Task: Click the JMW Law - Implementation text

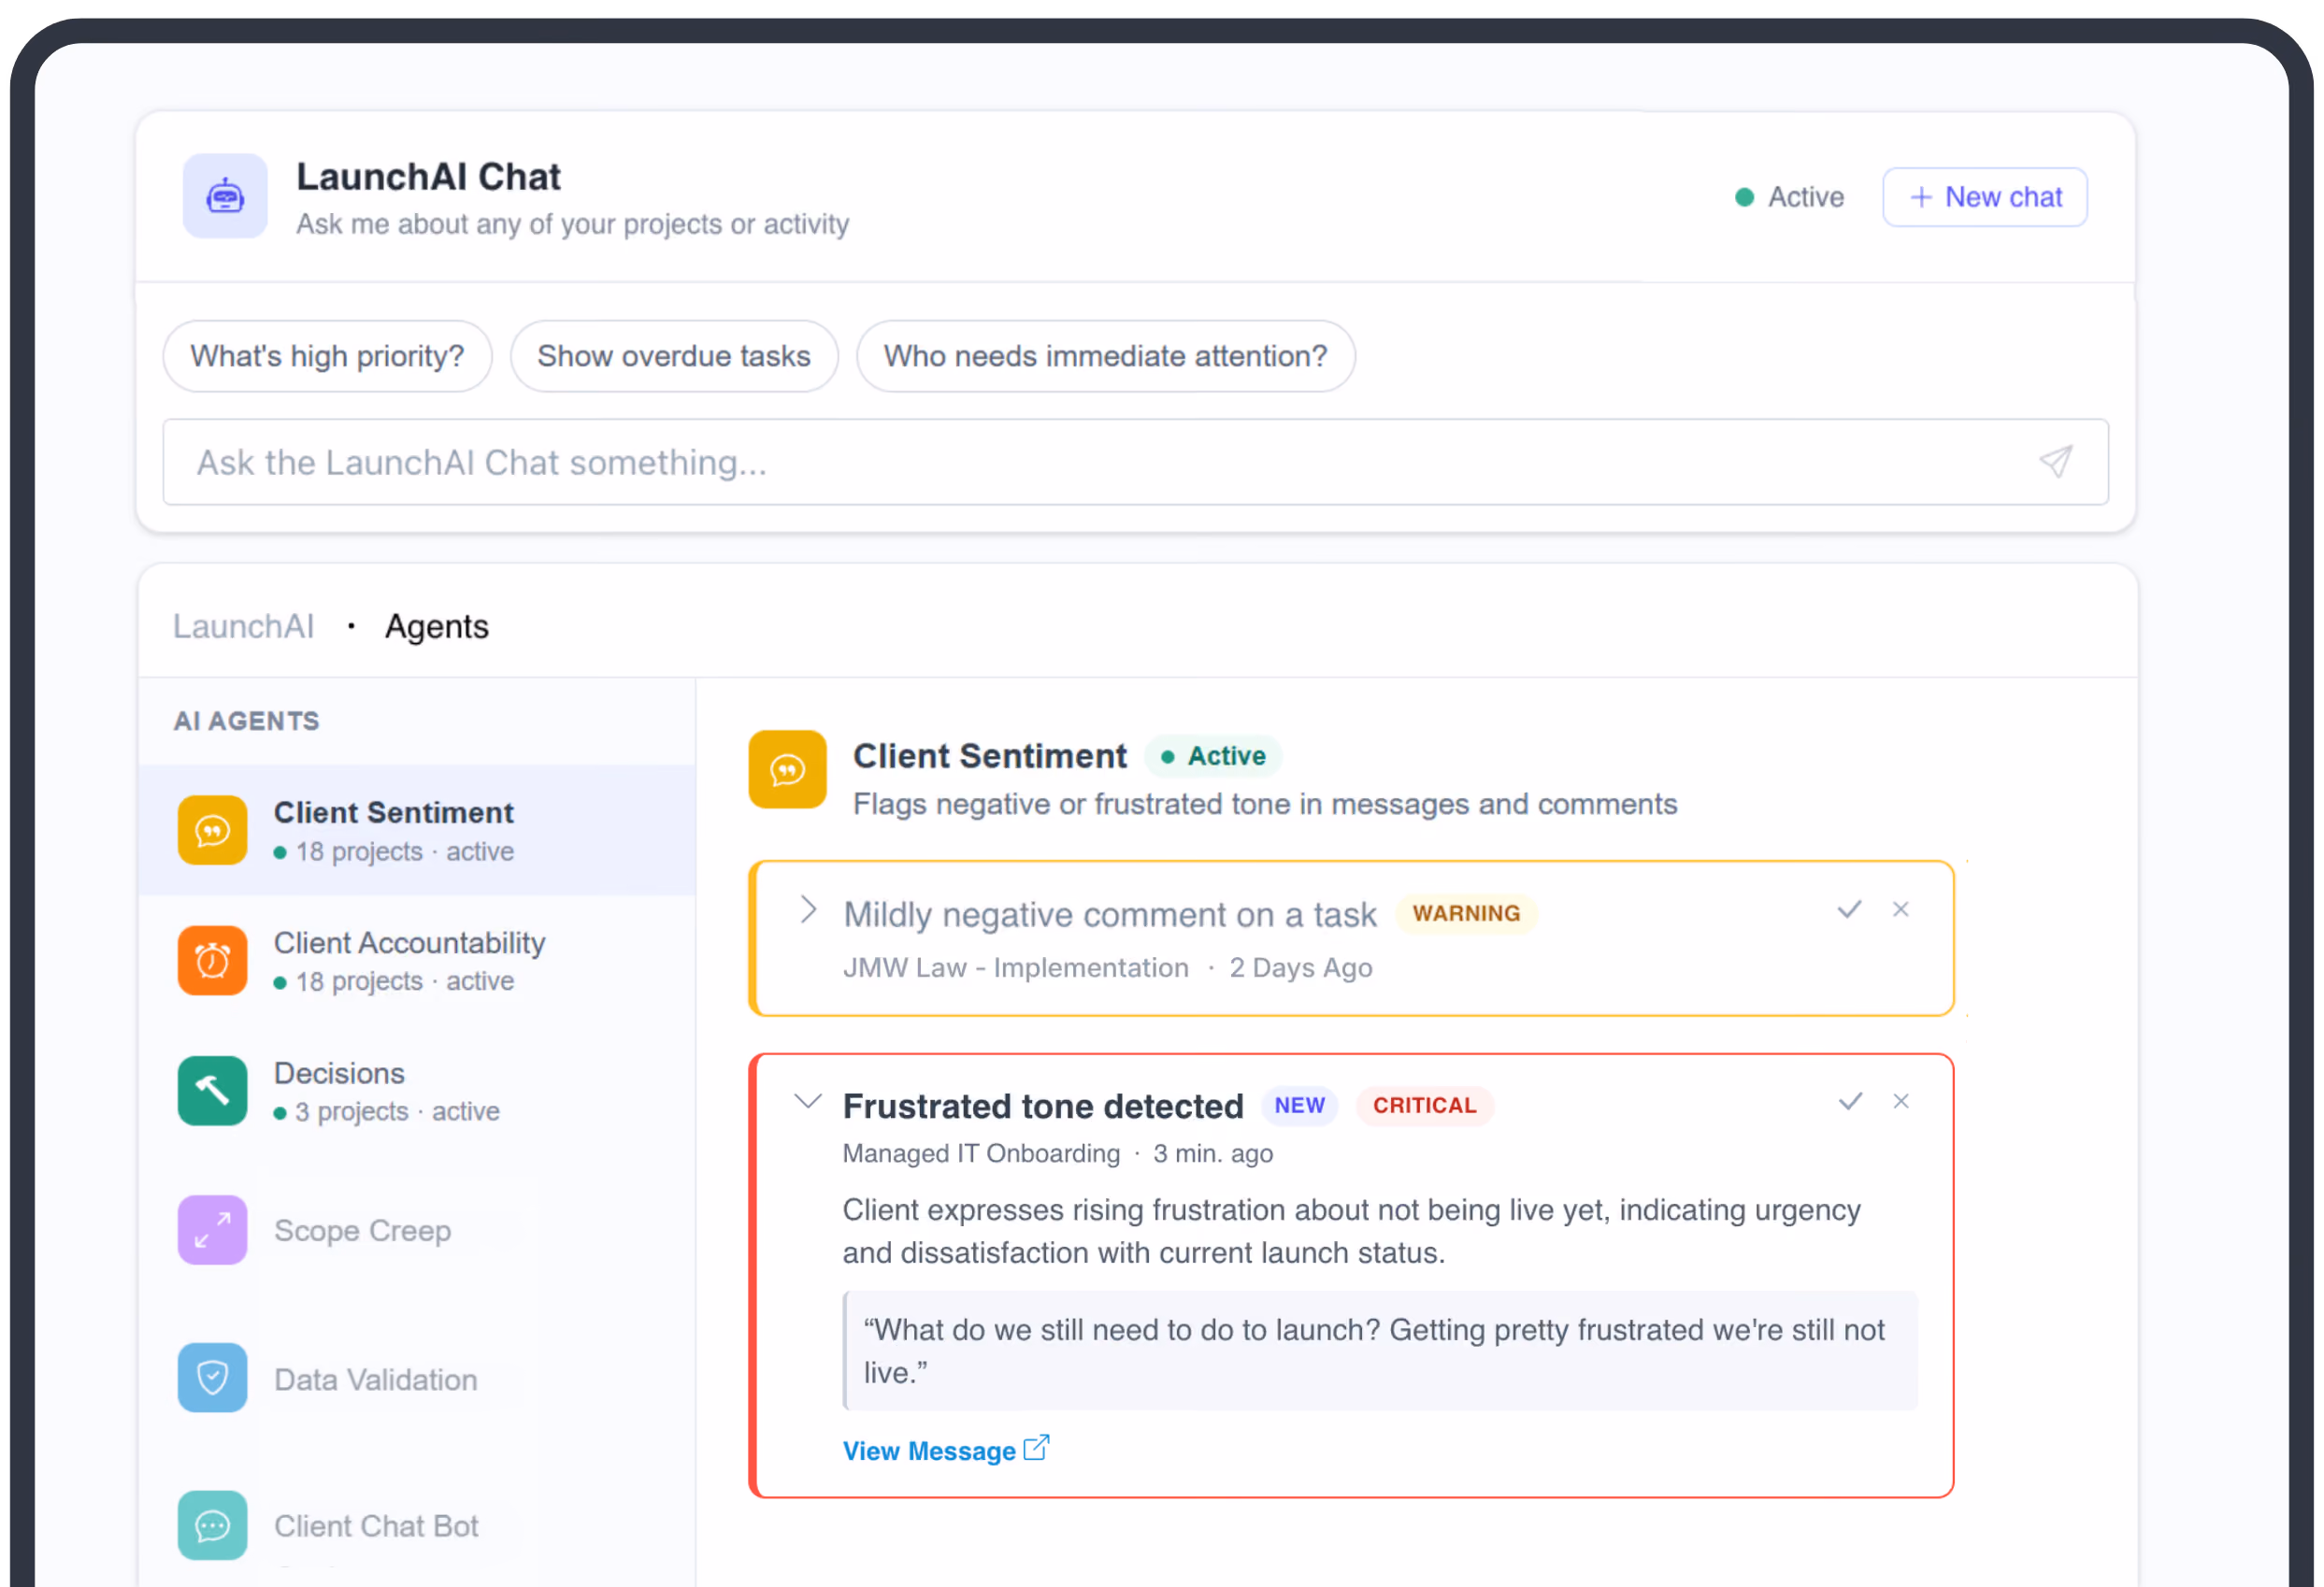Action: point(1016,967)
